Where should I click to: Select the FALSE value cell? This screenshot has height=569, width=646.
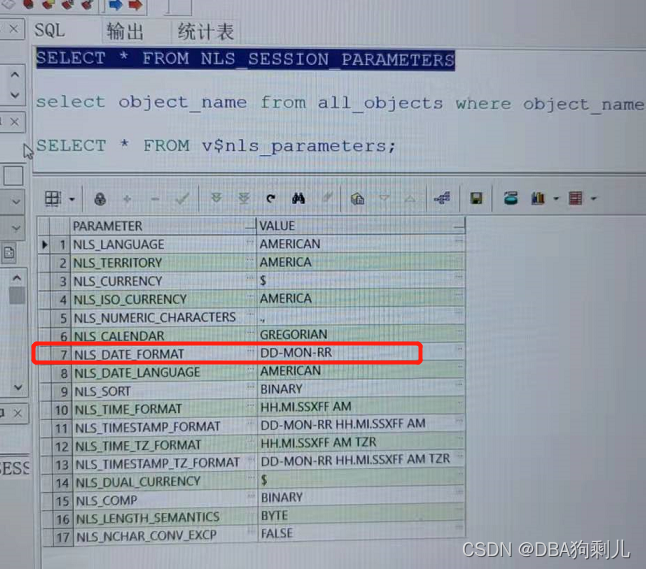[361, 534]
